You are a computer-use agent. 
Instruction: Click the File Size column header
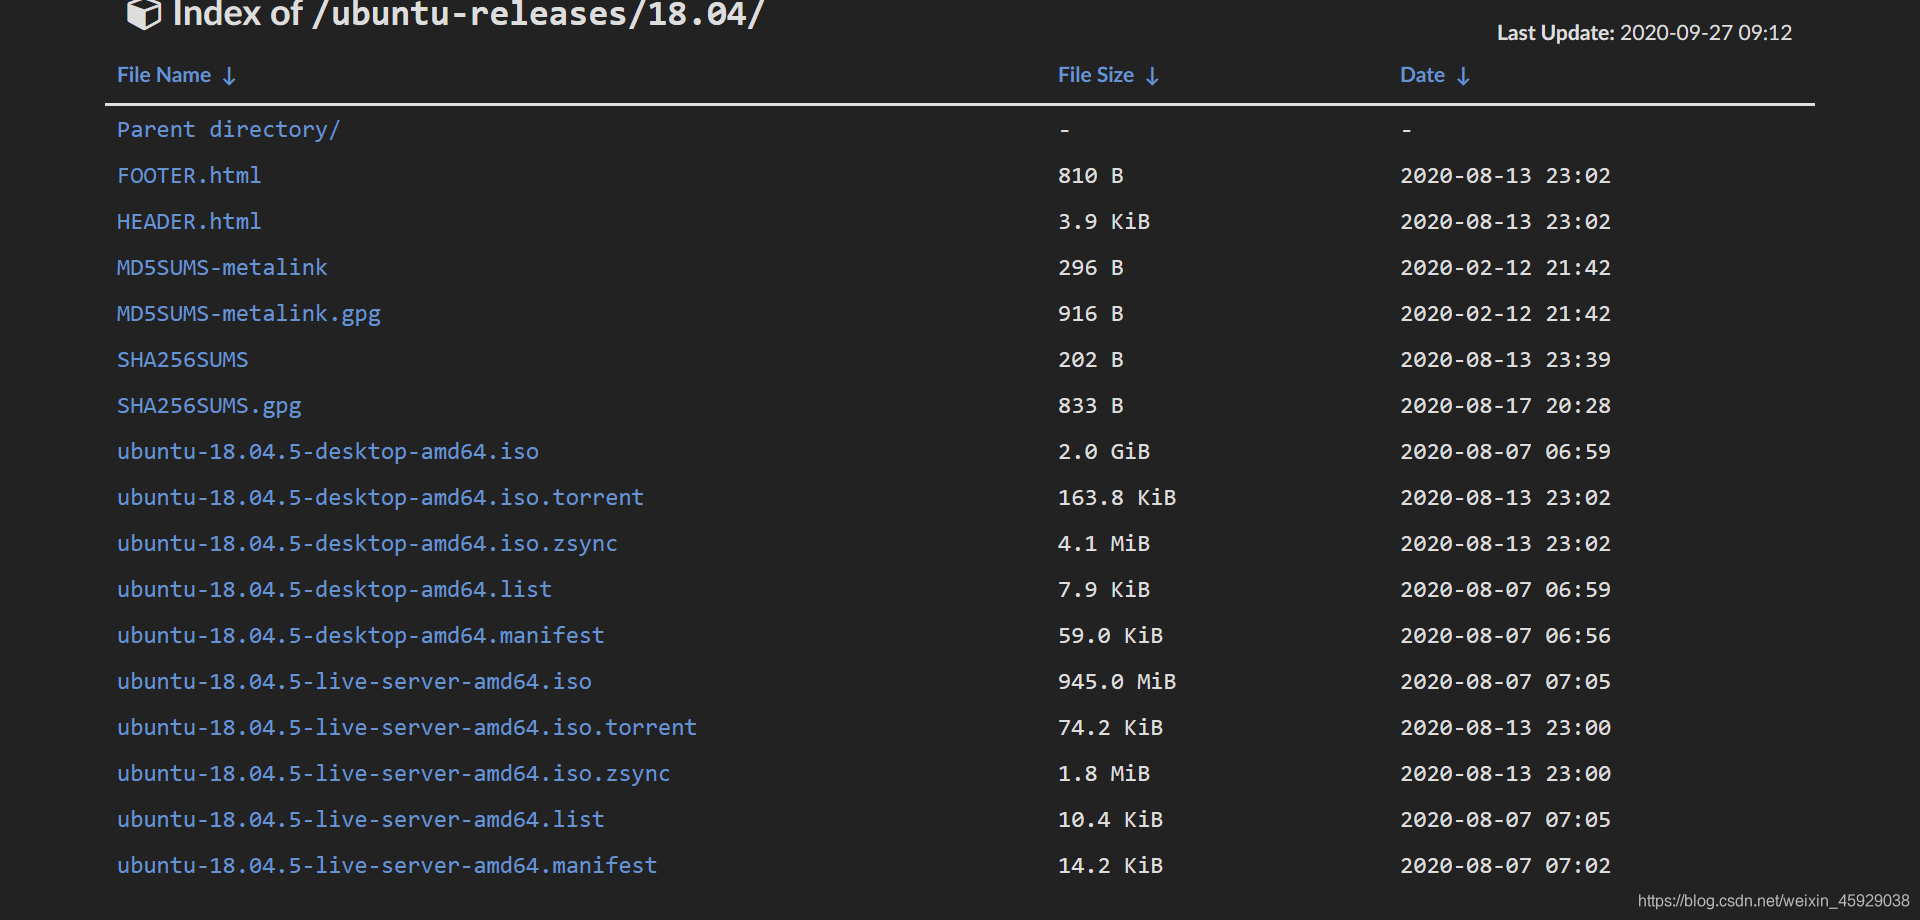(x=1096, y=75)
